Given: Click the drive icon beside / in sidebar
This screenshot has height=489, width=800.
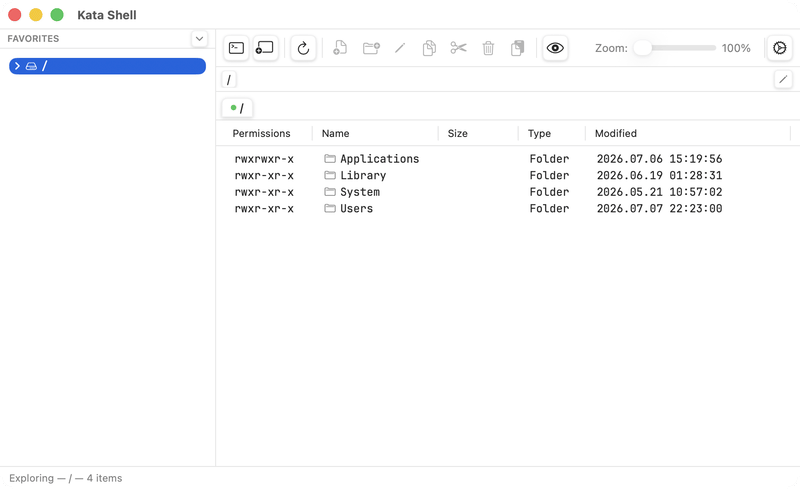Looking at the screenshot, I should pyautogui.click(x=31, y=66).
